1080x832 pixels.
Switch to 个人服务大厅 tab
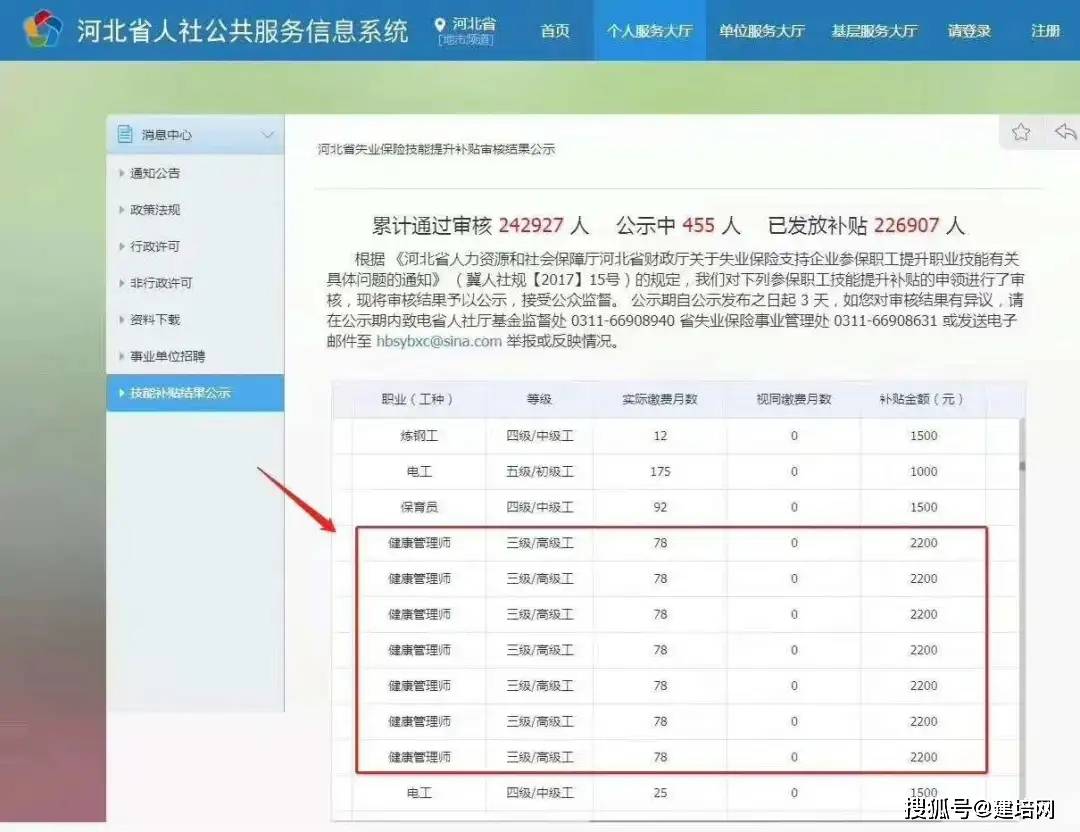tap(649, 31)
